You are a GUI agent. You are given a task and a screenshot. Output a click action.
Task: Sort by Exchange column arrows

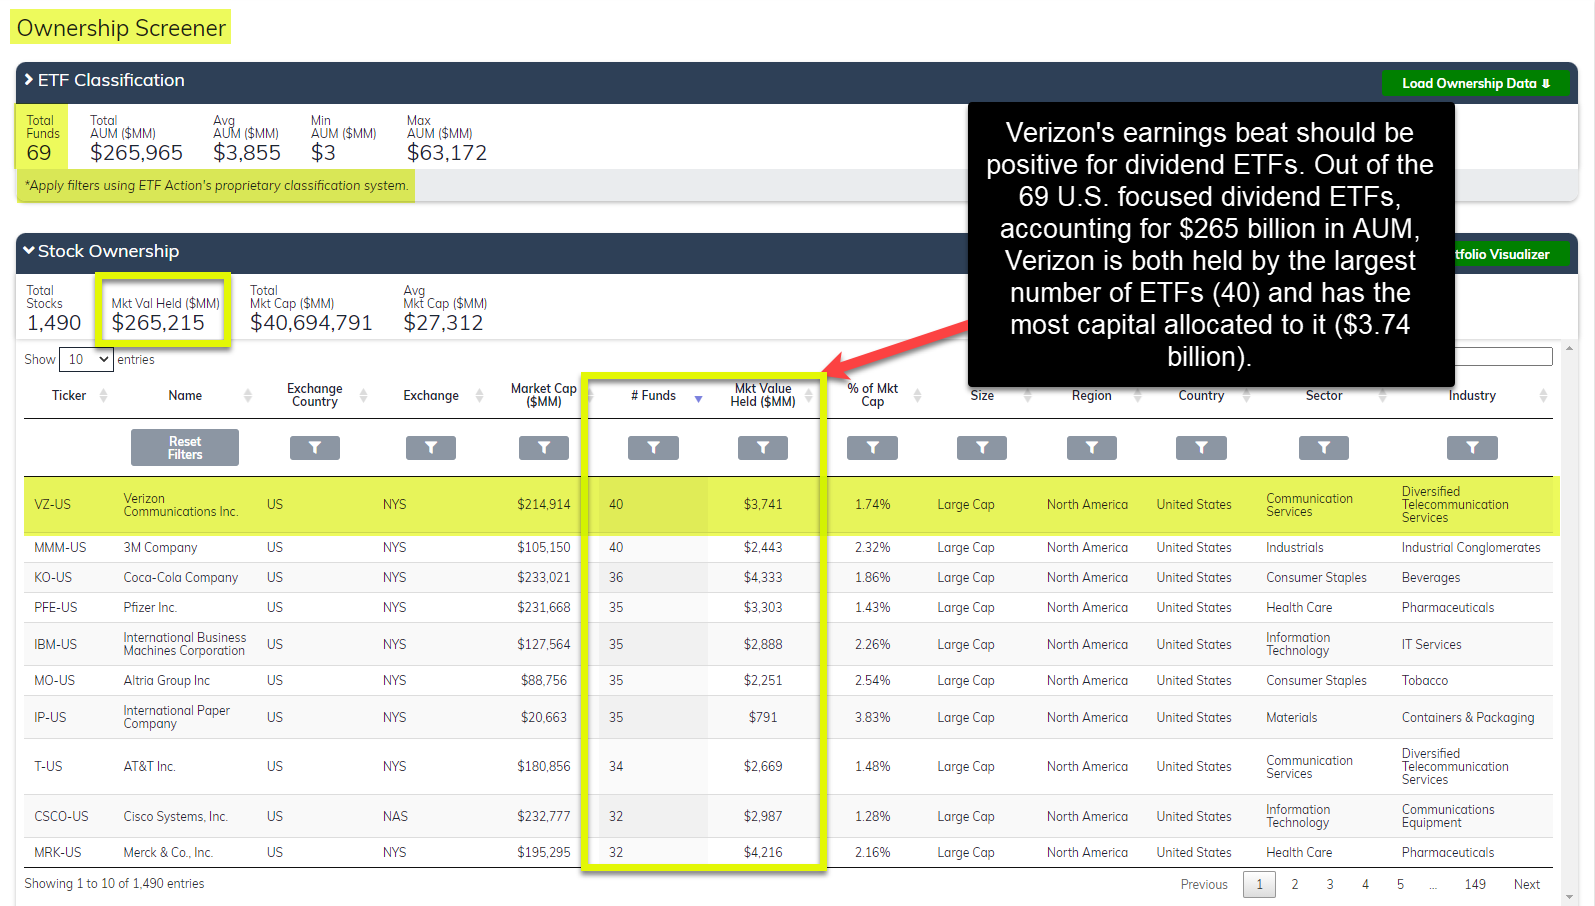[479, 396]
